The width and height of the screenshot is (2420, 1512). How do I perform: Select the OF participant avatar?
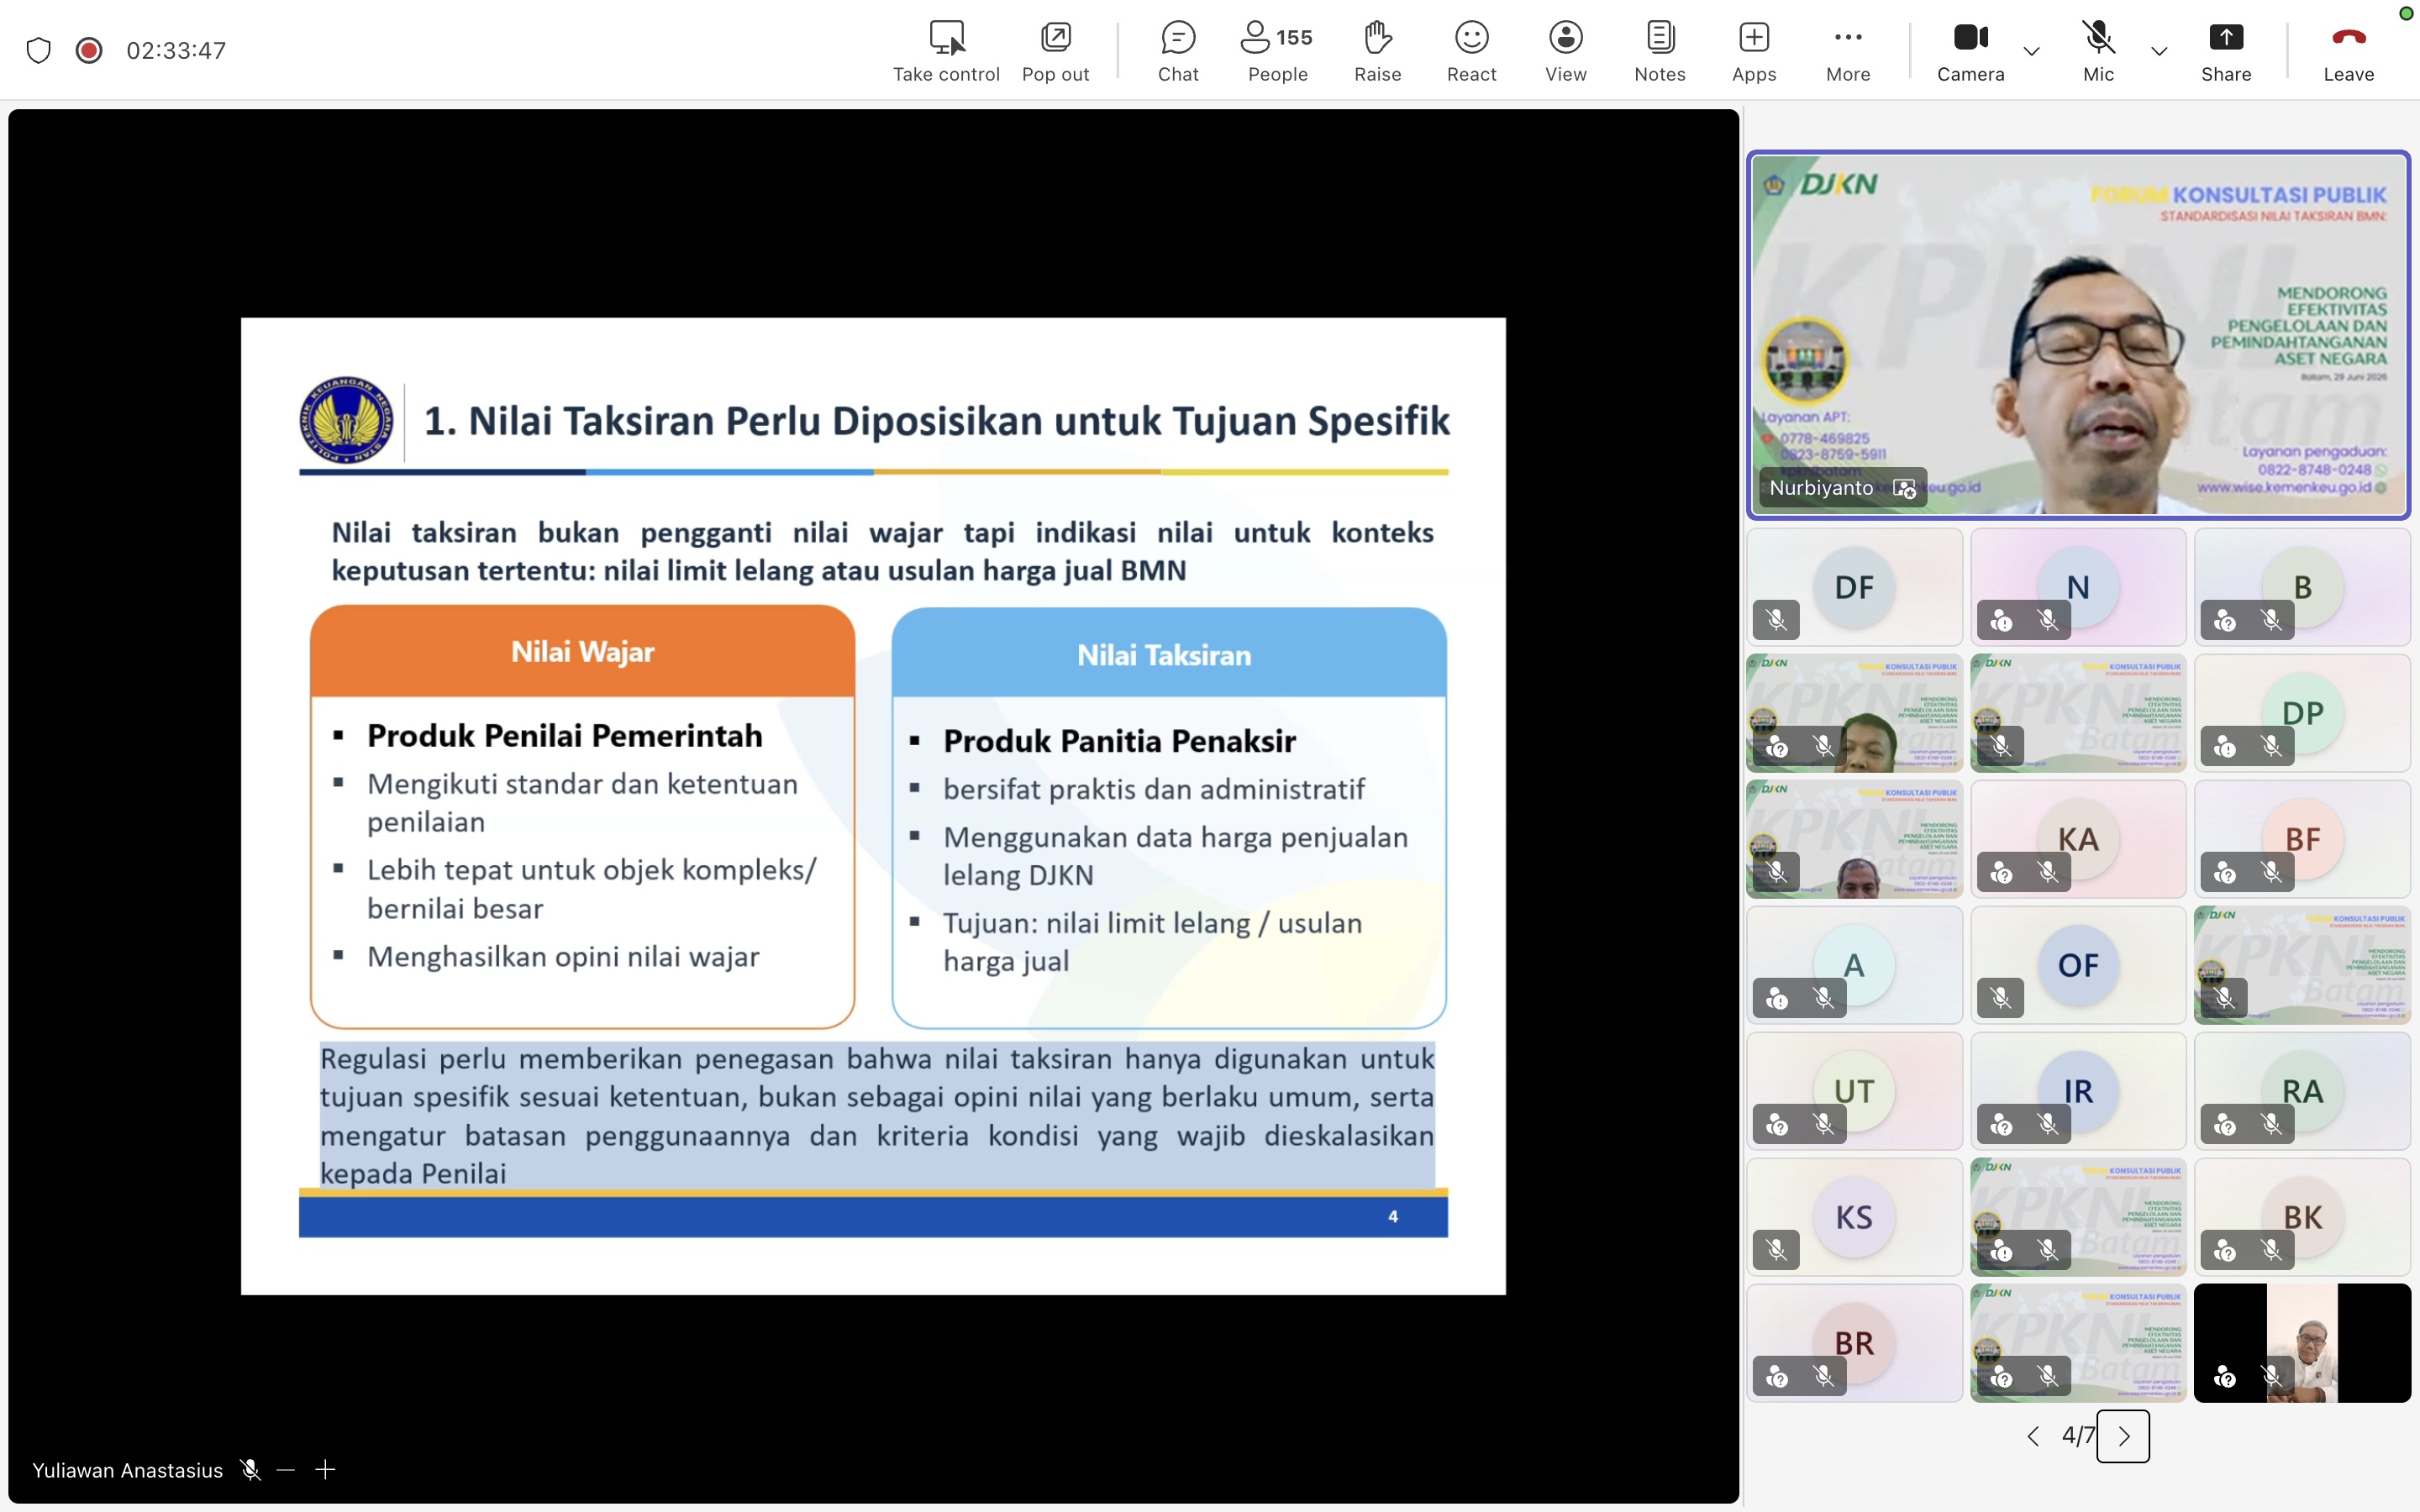[x=2078, y=965]
